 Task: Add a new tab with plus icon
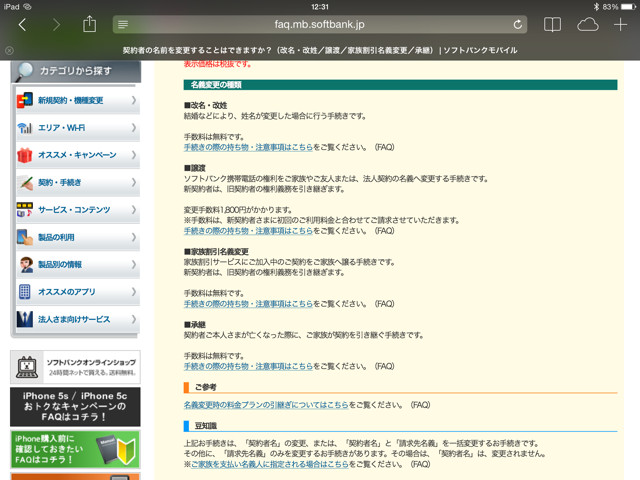620,24
